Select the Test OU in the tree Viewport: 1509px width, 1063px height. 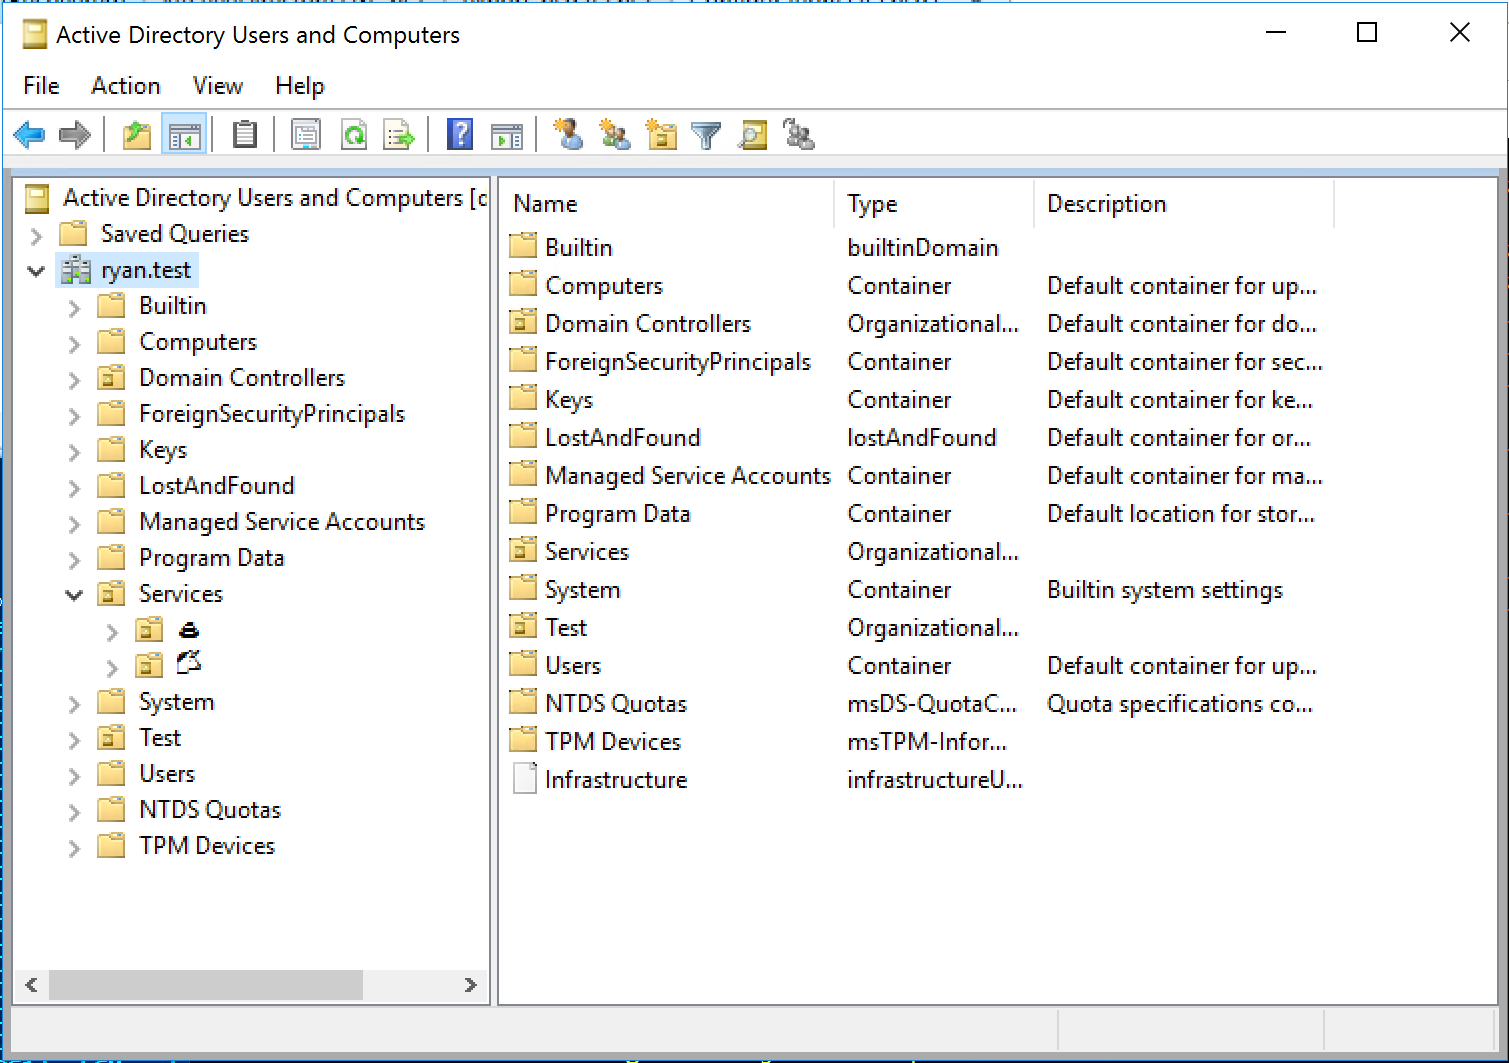[x=160, y=738]
